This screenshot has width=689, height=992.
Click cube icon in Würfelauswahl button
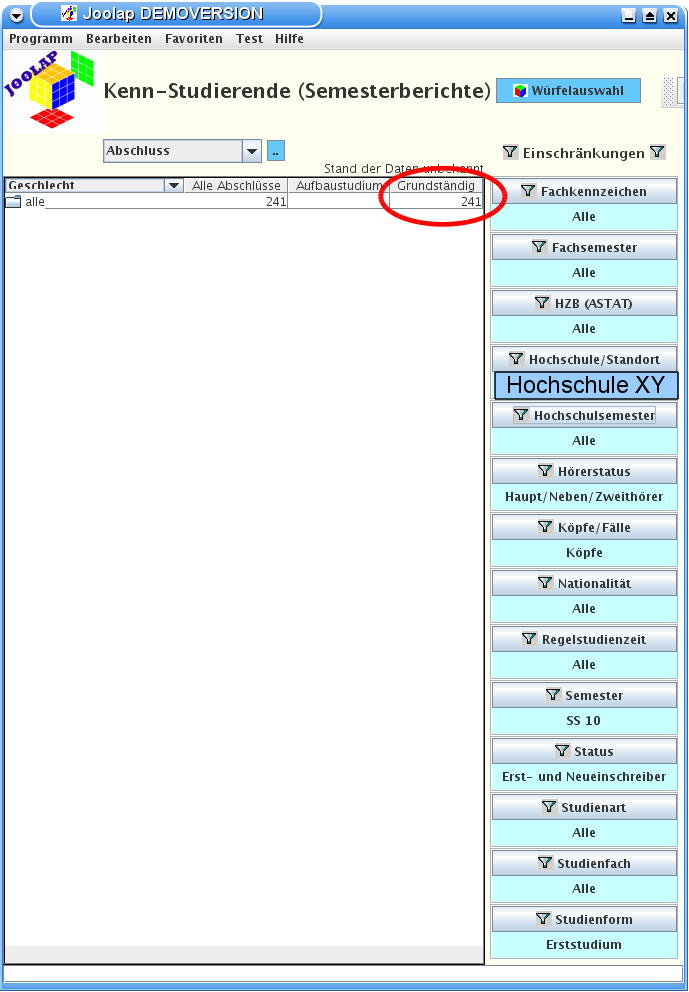coord(520,91)
